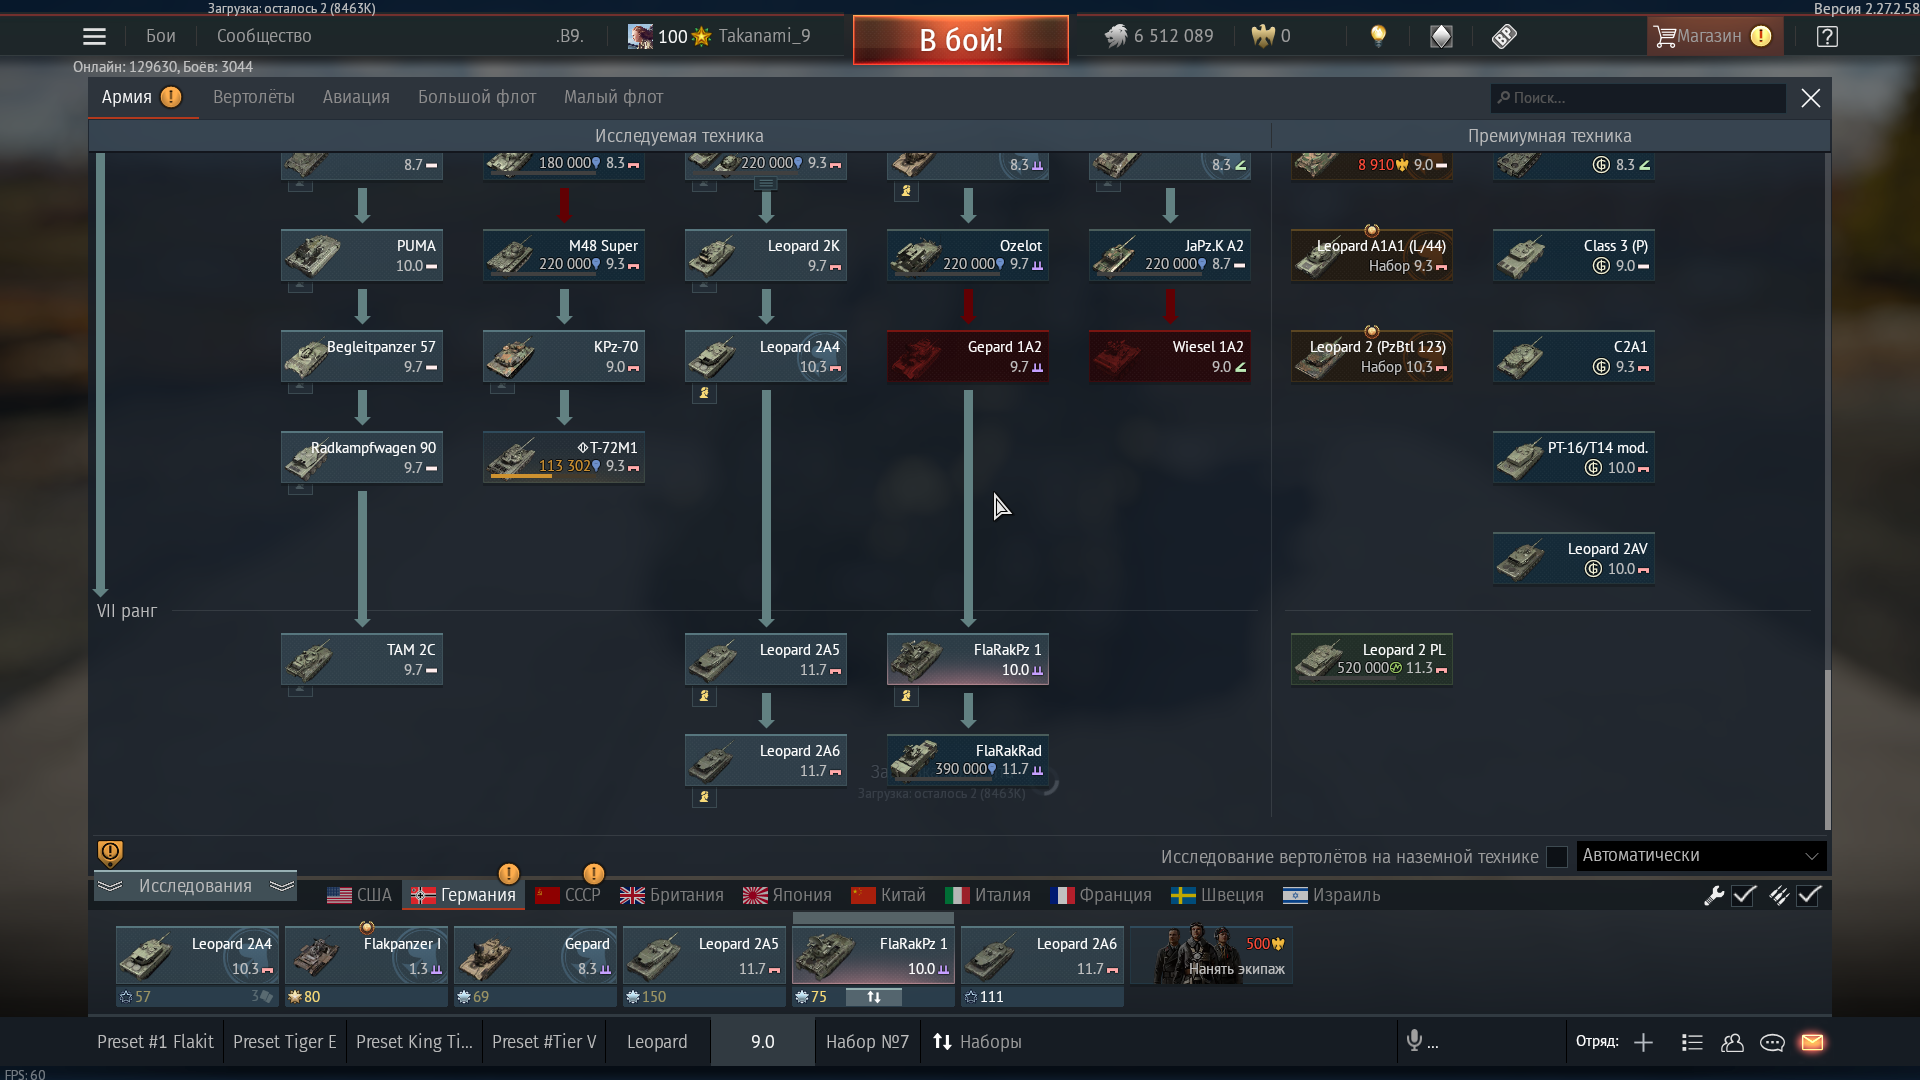The height and width of the screenshot is (1080, 1920).
Task: Open the orange mail envelope icon
Action: point(1812,1043)
